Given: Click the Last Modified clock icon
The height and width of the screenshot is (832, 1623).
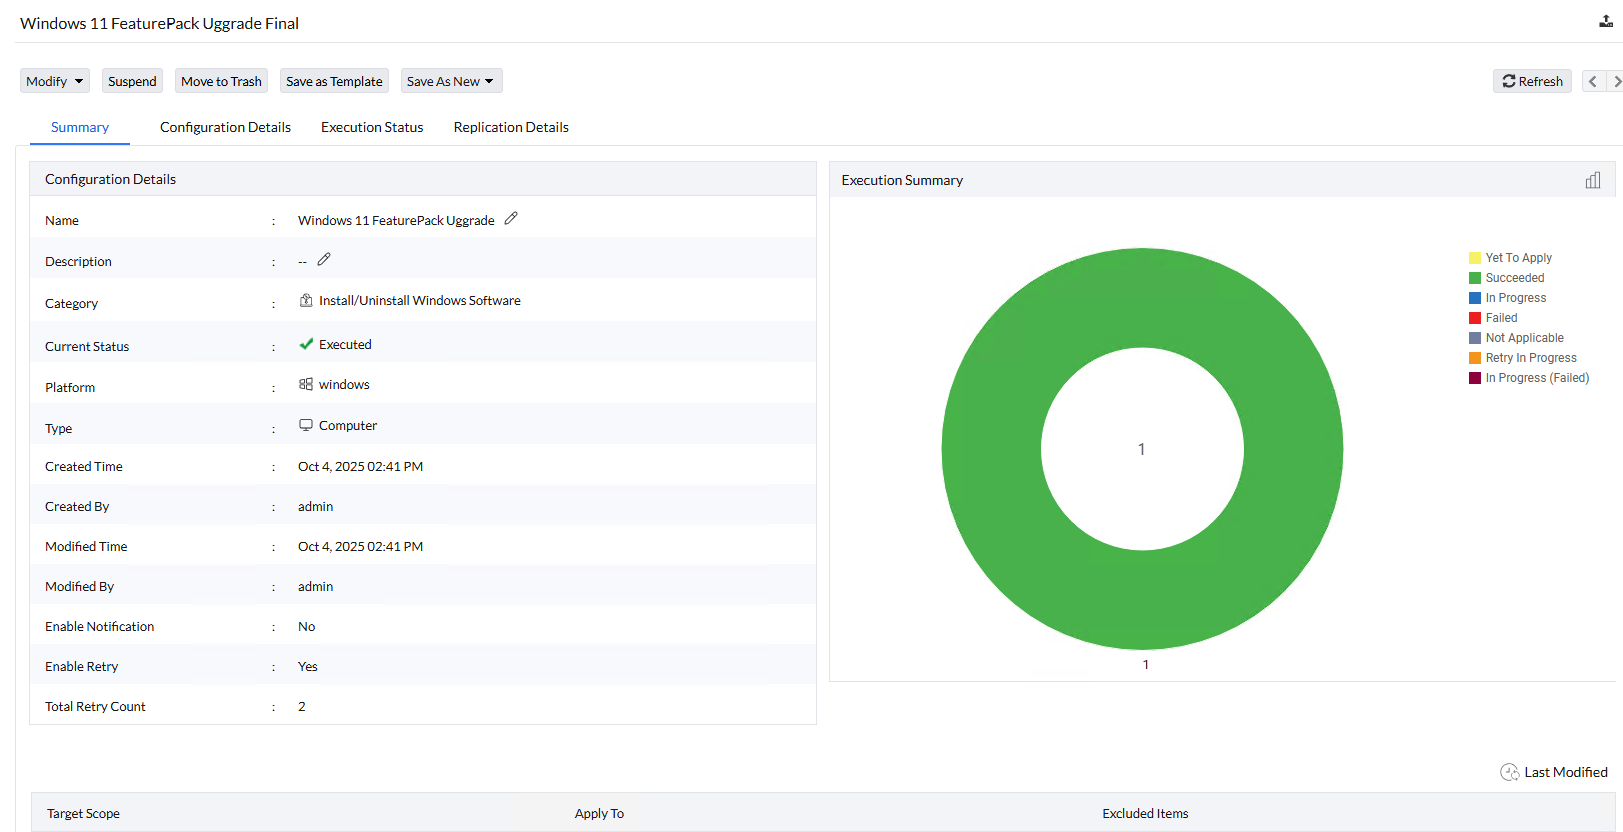Looking at the screenshot, I should click(x=1509, y=772).
